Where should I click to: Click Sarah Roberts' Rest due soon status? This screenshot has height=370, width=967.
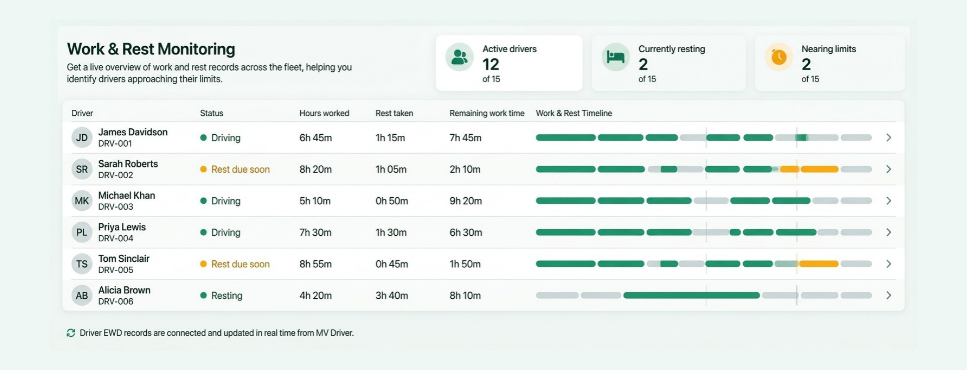[235, 170]
